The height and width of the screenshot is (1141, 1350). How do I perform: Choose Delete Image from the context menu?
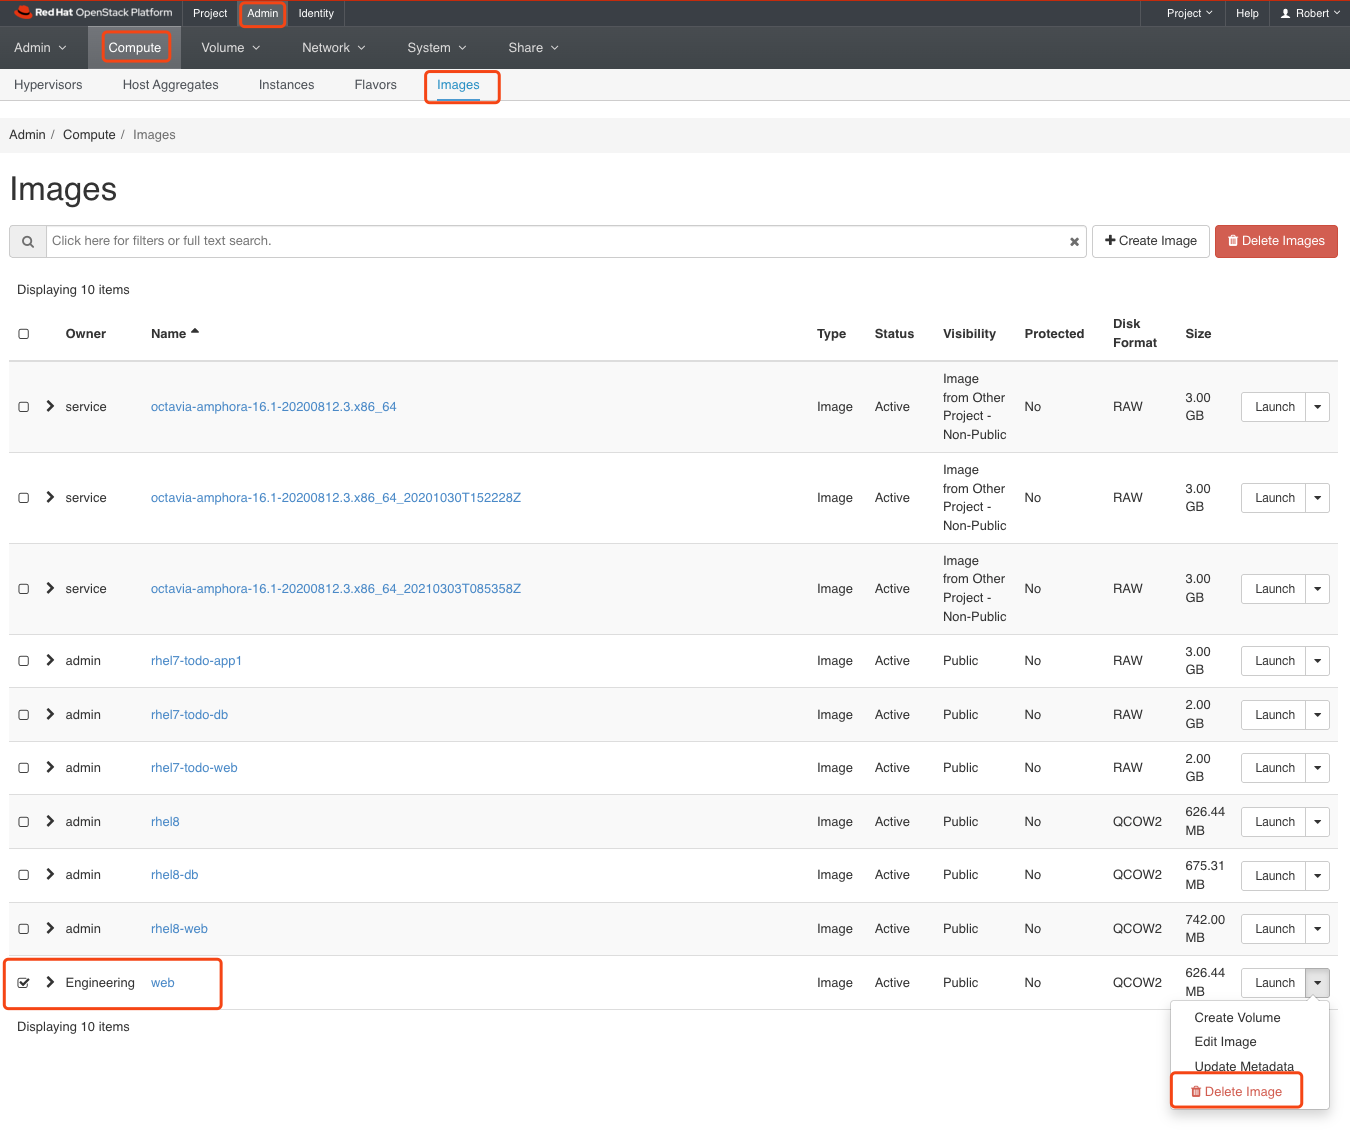point(1236,1092)
